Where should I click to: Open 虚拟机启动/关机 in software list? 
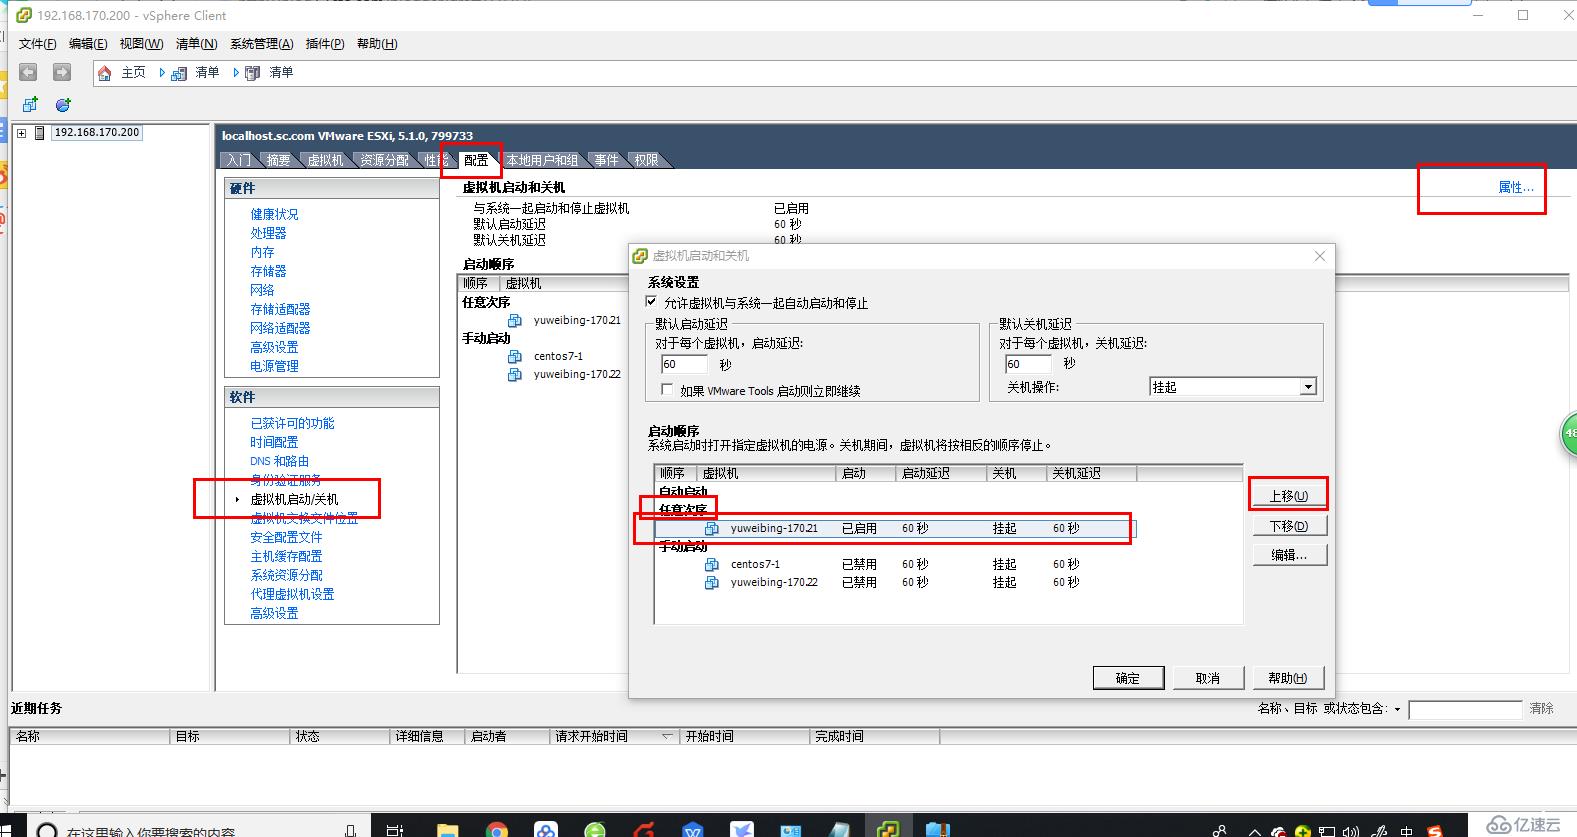tap(294, 499)
